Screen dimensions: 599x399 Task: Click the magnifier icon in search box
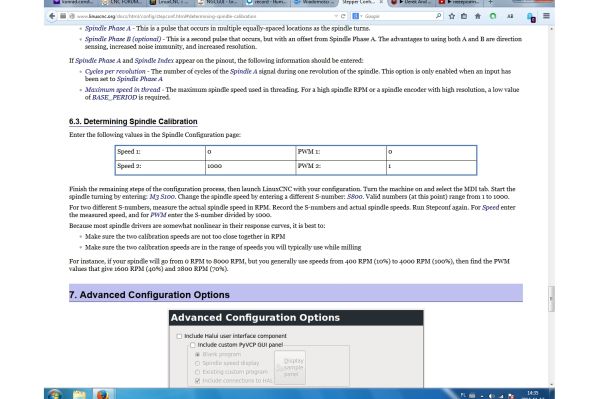(x=438, y=16)
